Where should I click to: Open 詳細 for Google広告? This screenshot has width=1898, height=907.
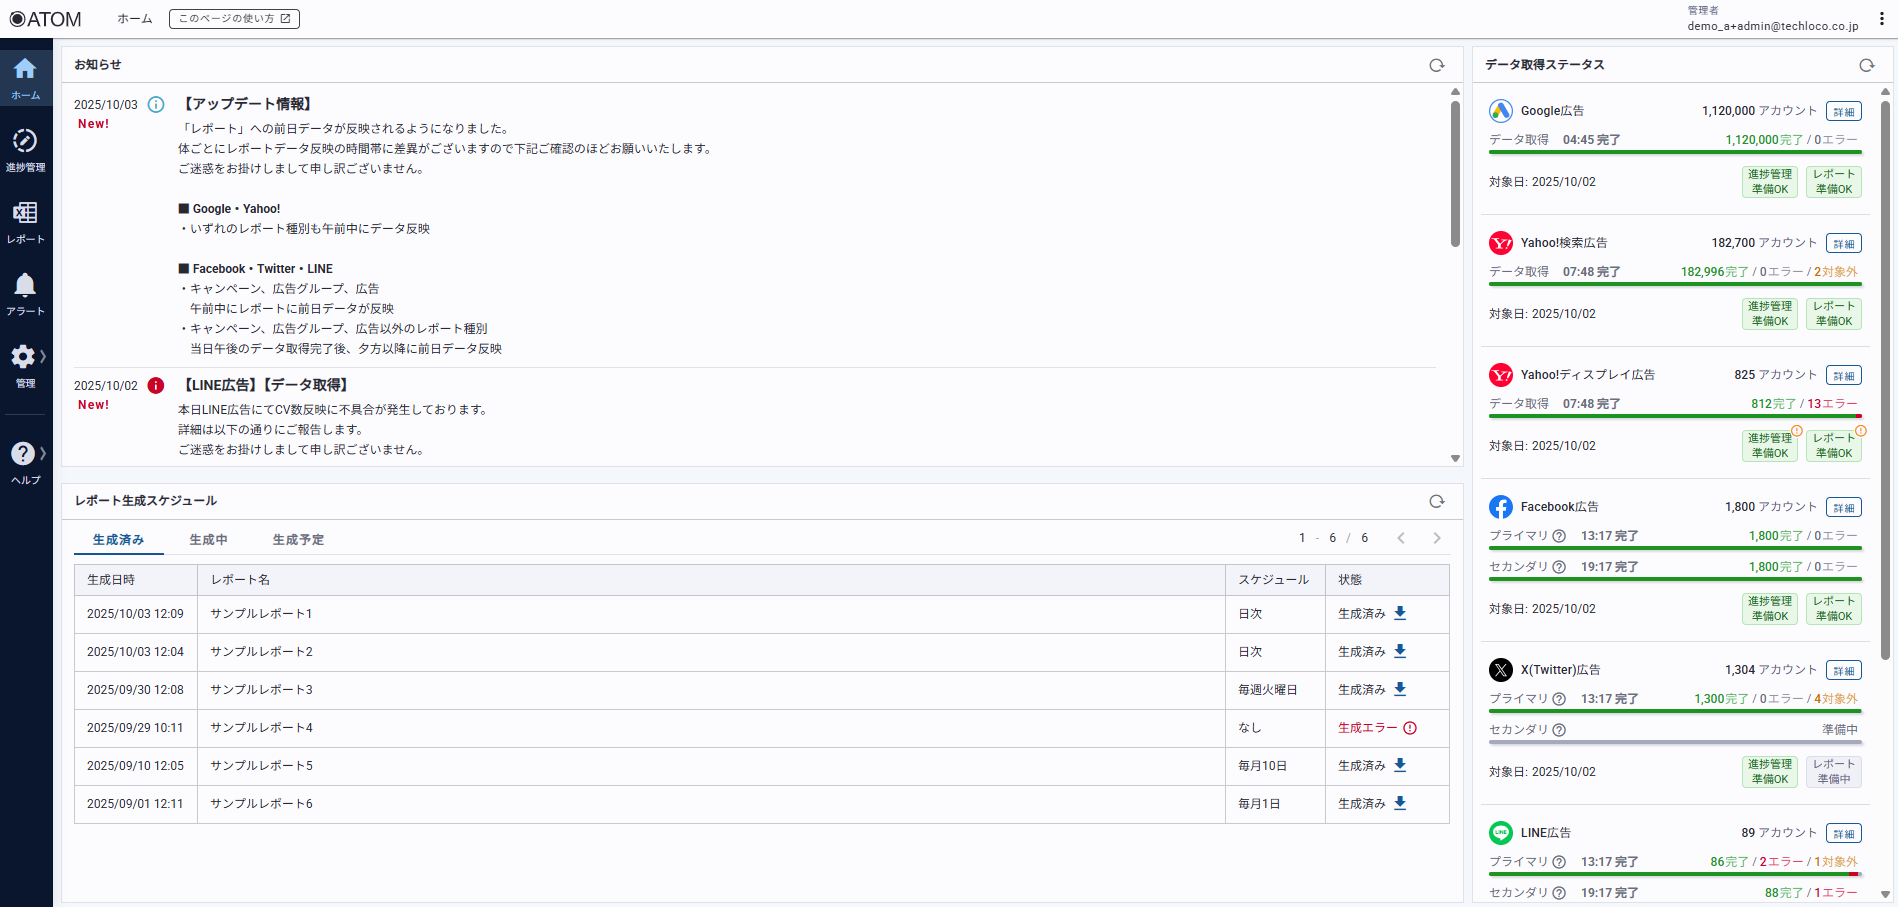pos(1843,112)
